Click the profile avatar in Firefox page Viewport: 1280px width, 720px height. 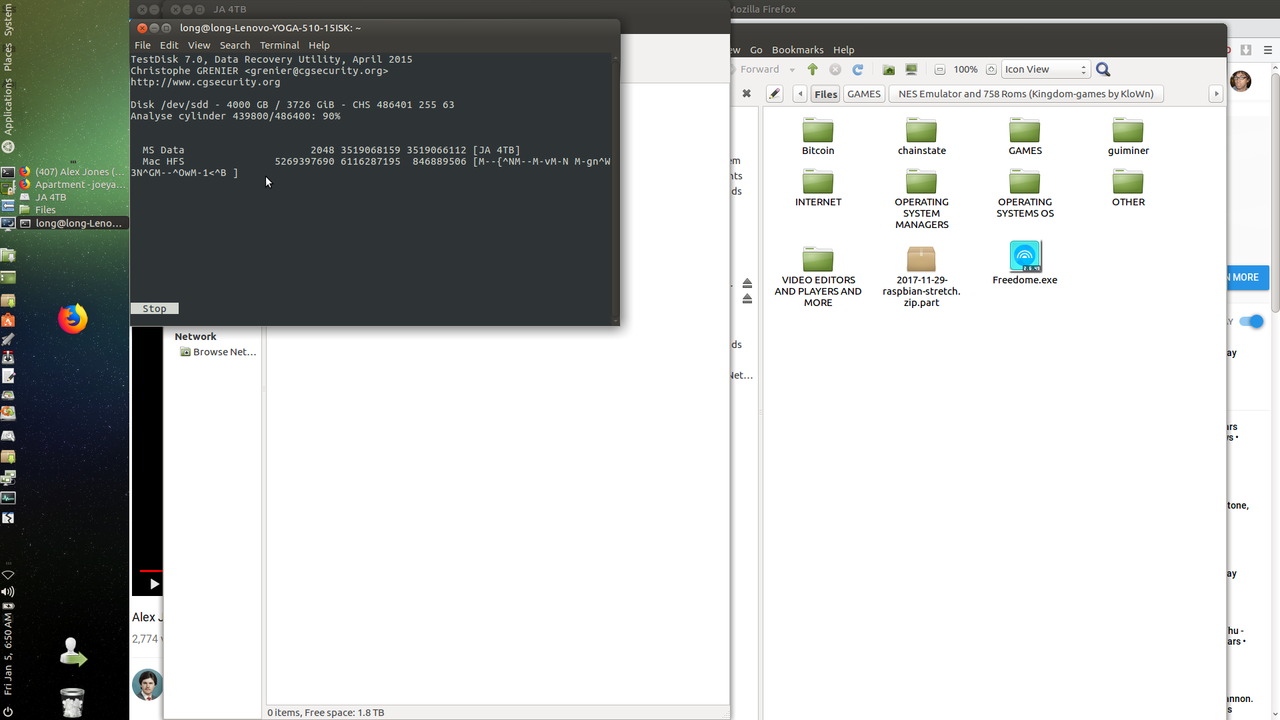[1241, 81]
